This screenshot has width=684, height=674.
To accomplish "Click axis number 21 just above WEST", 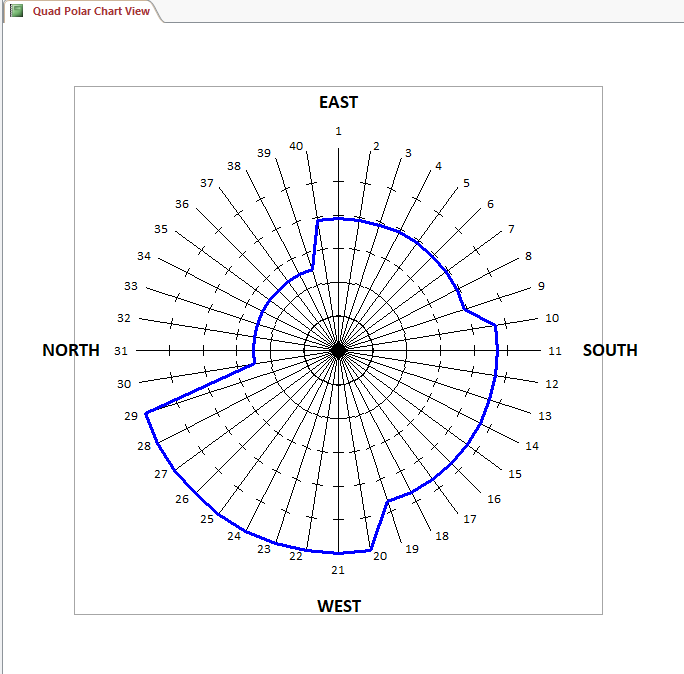I will click(338, 570).
